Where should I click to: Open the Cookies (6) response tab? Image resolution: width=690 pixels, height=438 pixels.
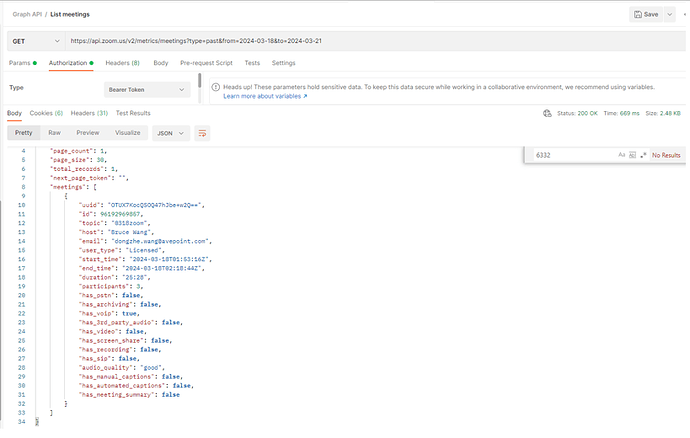[x=46, y=113]
